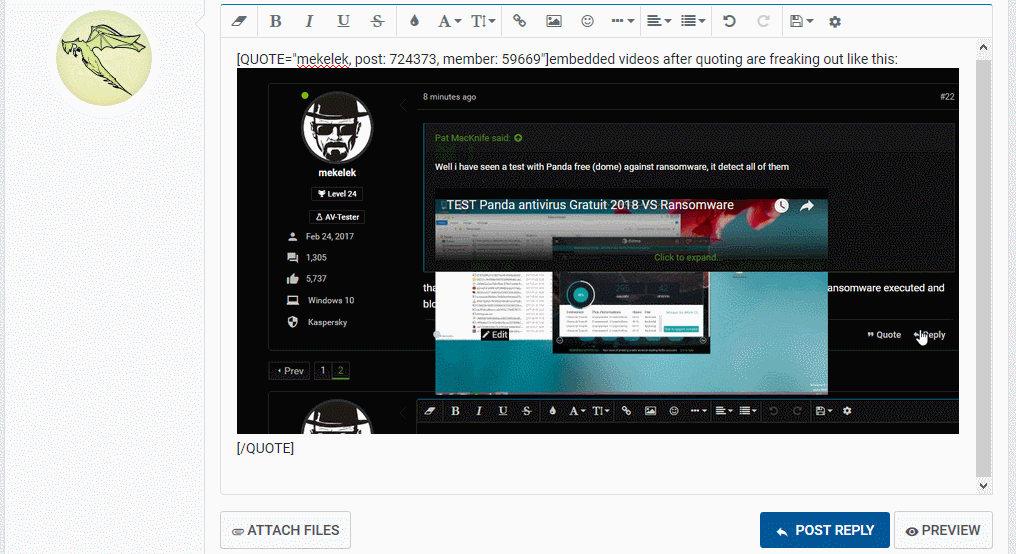This screenshot has width=1016, height=554.
Task: Open the font size dropdown
Action: click(x=484, y=21)
